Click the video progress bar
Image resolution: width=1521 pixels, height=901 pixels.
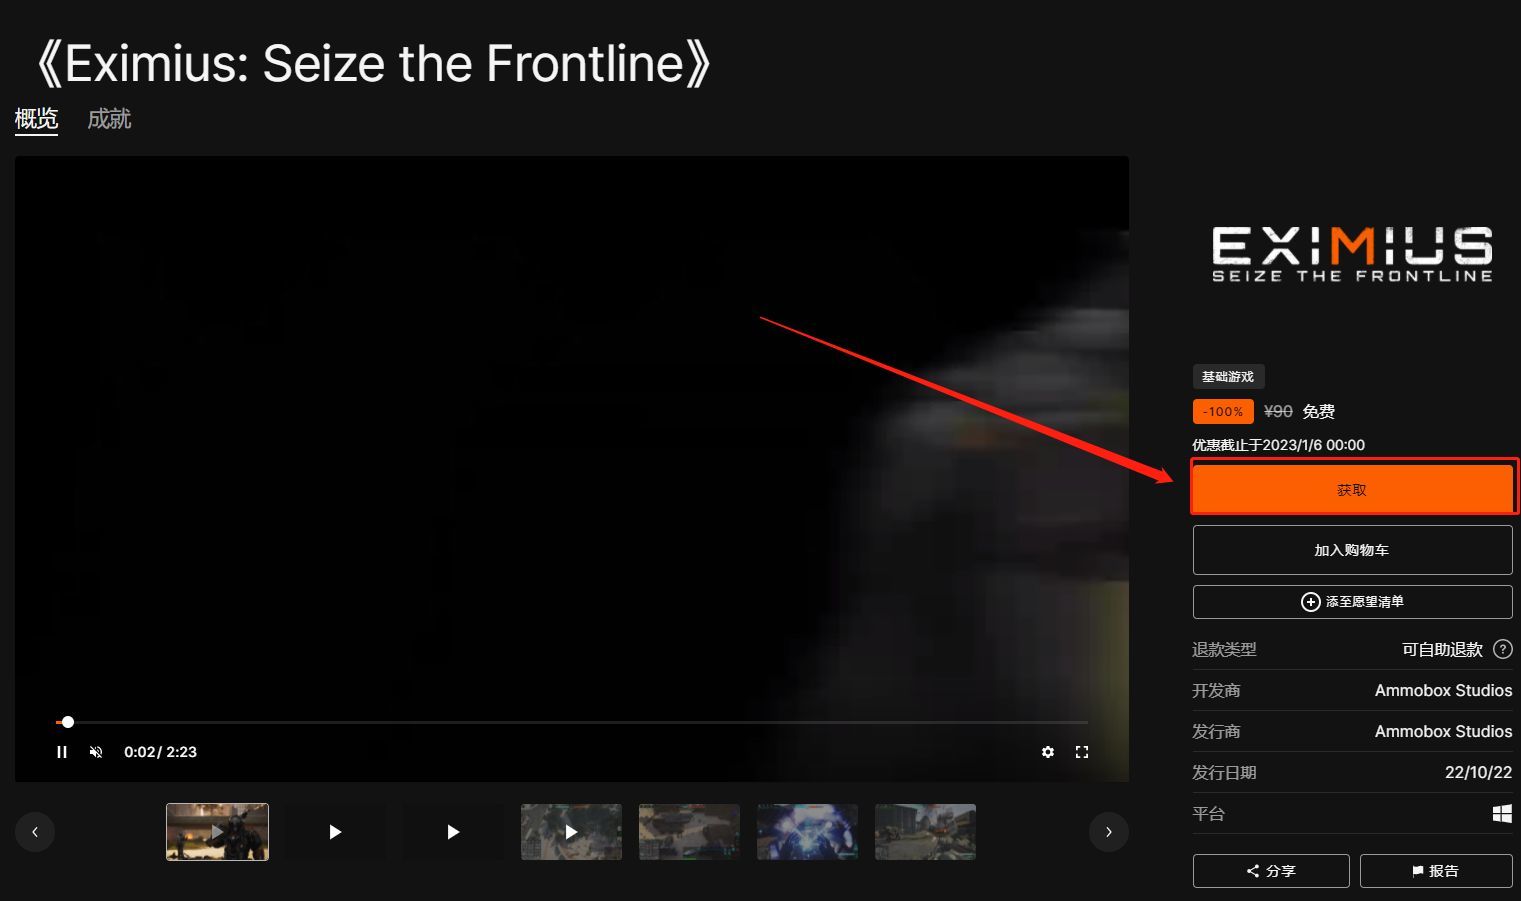[572, 722]
